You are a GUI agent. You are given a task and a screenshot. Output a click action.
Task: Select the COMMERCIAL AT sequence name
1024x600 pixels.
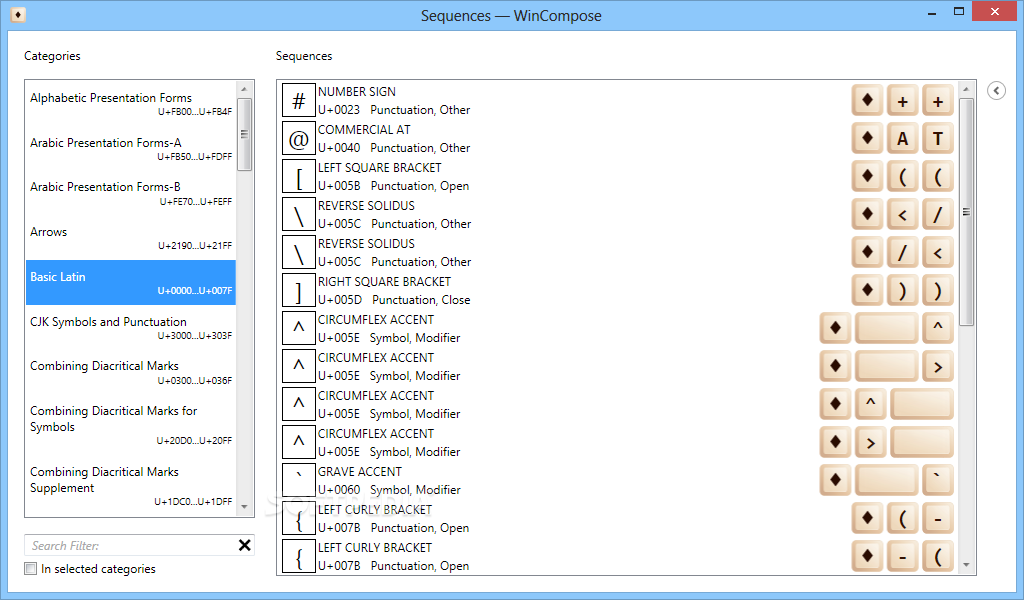(x=364, y=129)
